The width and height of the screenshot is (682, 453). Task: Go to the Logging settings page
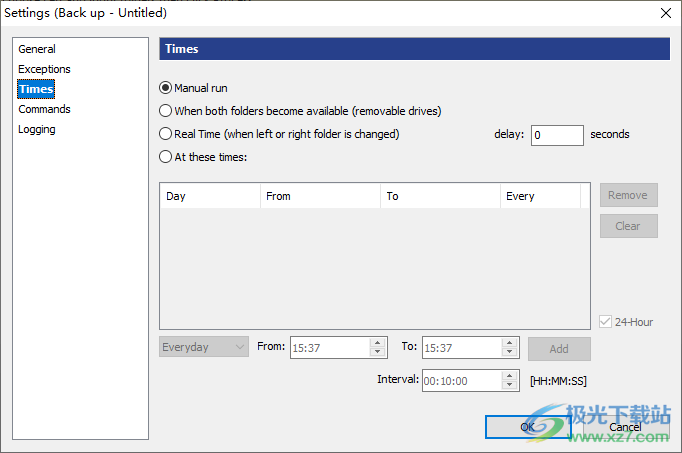tap(37, 129)
